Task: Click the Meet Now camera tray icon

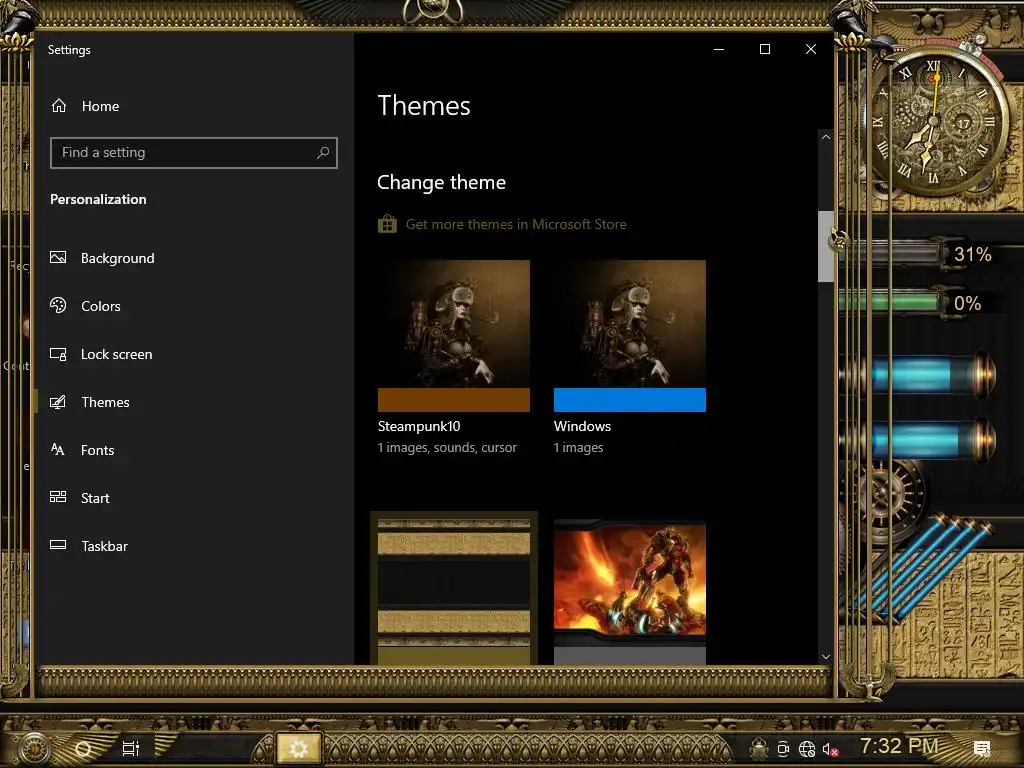Action: [x=783, y=749]
